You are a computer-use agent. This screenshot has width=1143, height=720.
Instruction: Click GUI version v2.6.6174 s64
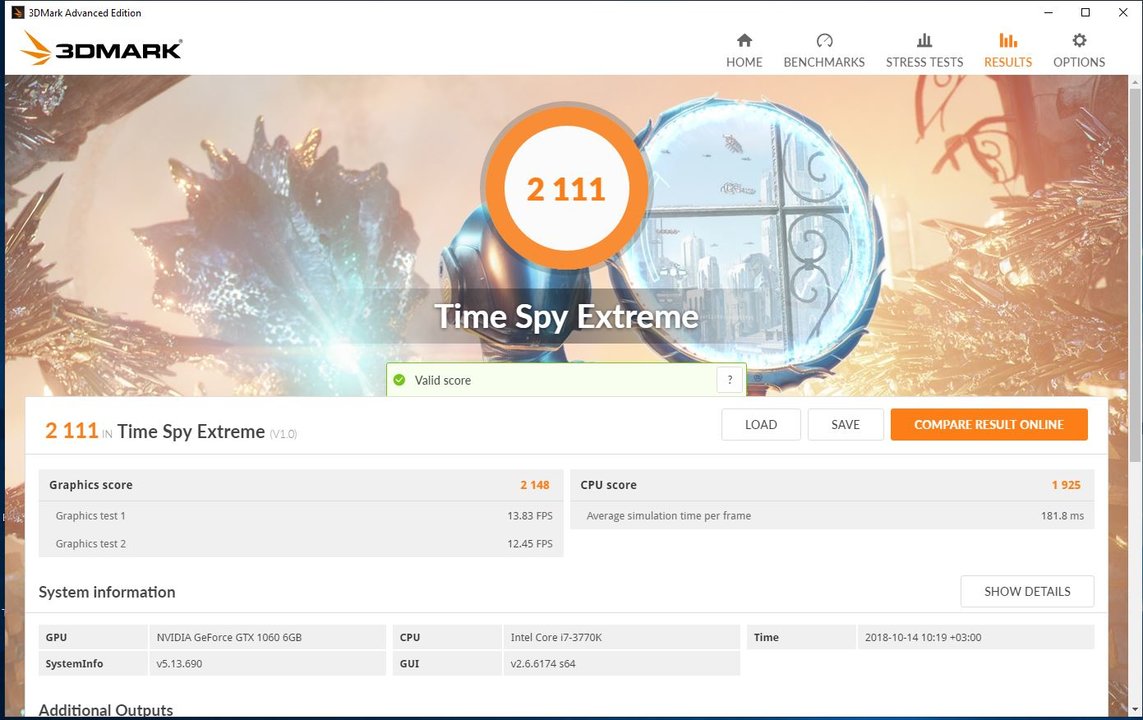click(543, 664)
